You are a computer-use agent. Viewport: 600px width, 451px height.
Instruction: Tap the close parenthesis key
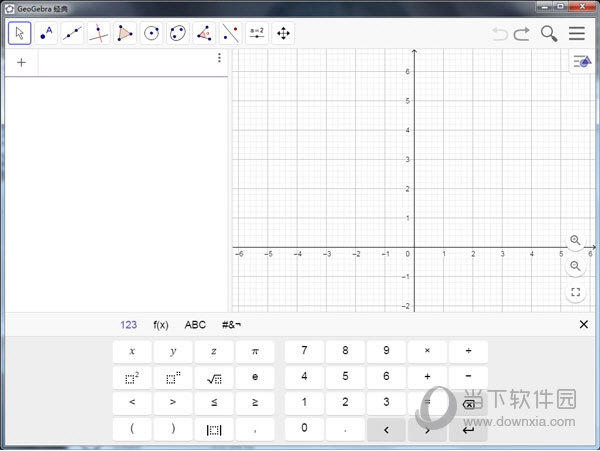click(173, 429)
